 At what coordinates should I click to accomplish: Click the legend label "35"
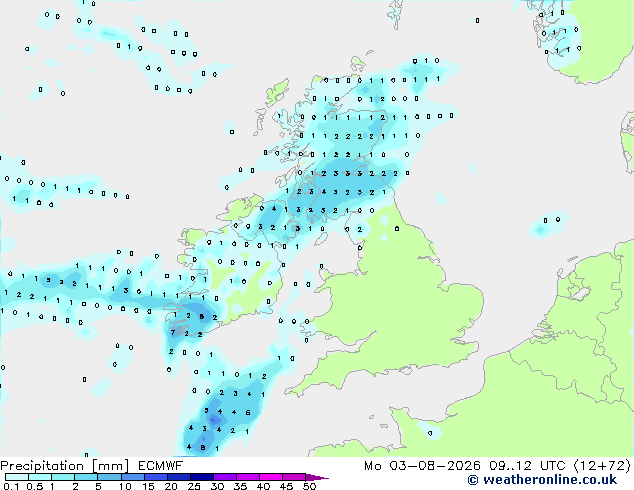(240, 486)
